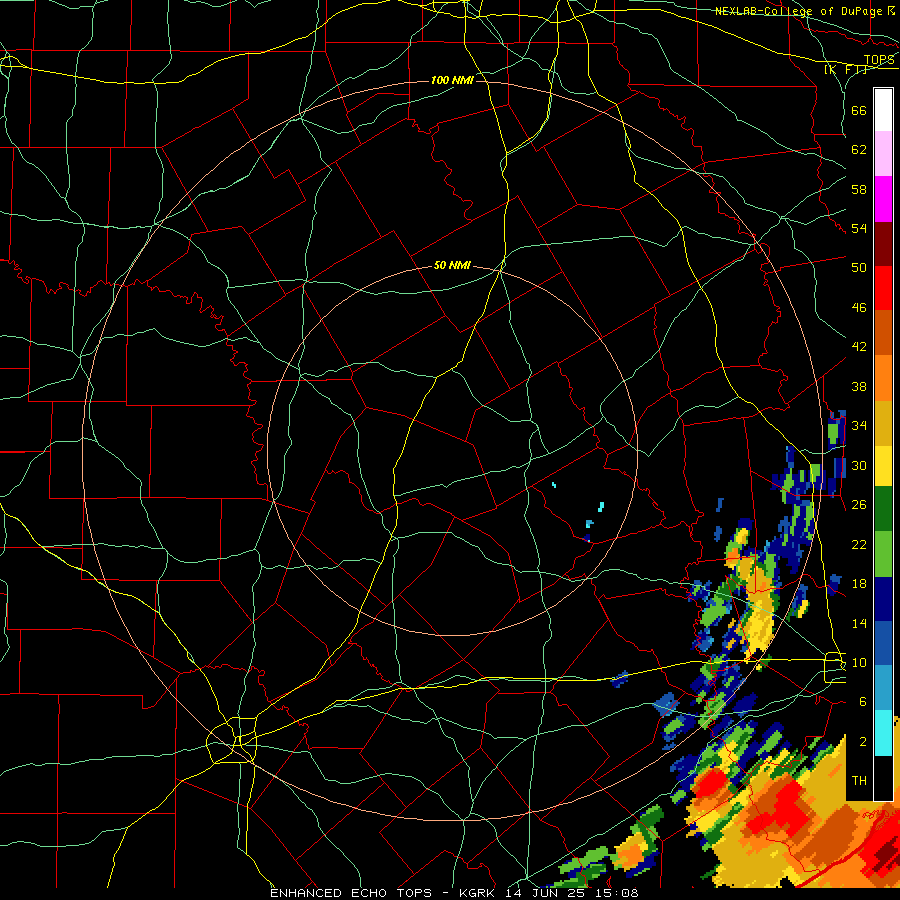Click the "34" legend value
Viewport: 900px width, 900px height.
point(859,425)
